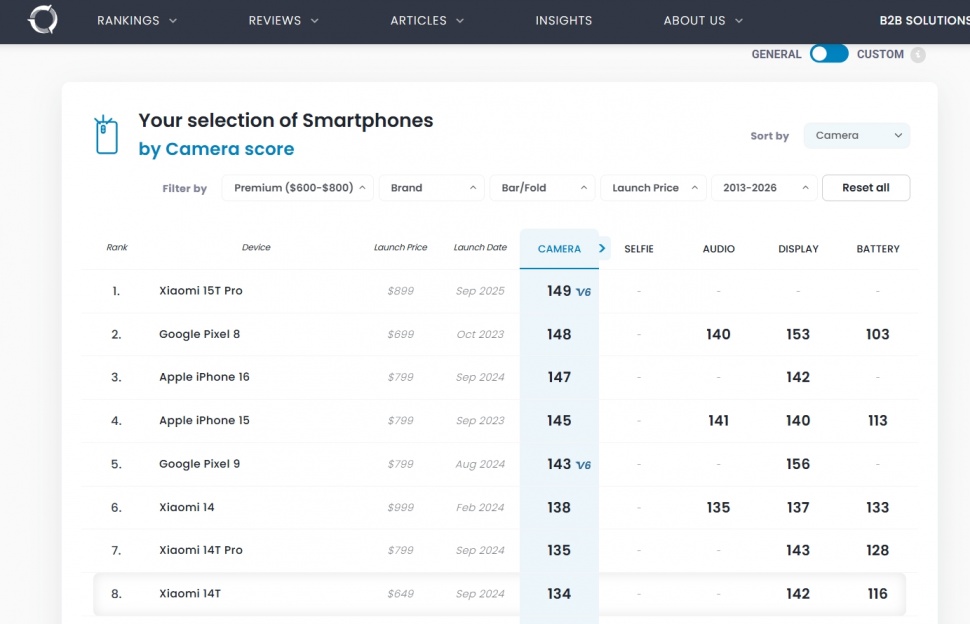The width and height of the screenshot is (970, 624).
Task: Open the Brand filter dropdown
Action: coord(431,188)
